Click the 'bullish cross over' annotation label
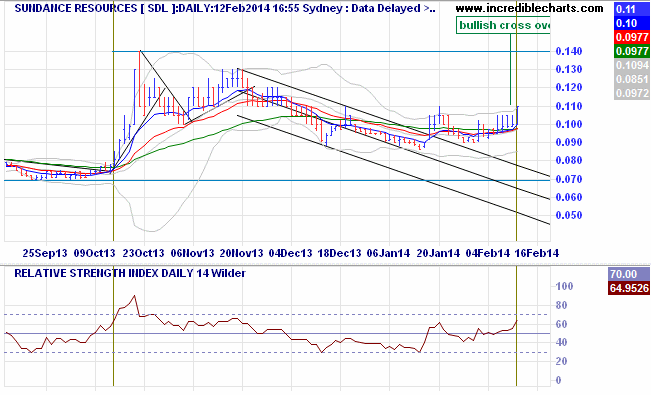The height and width of the screenshot is (395, 651). [x=503, y=25]
